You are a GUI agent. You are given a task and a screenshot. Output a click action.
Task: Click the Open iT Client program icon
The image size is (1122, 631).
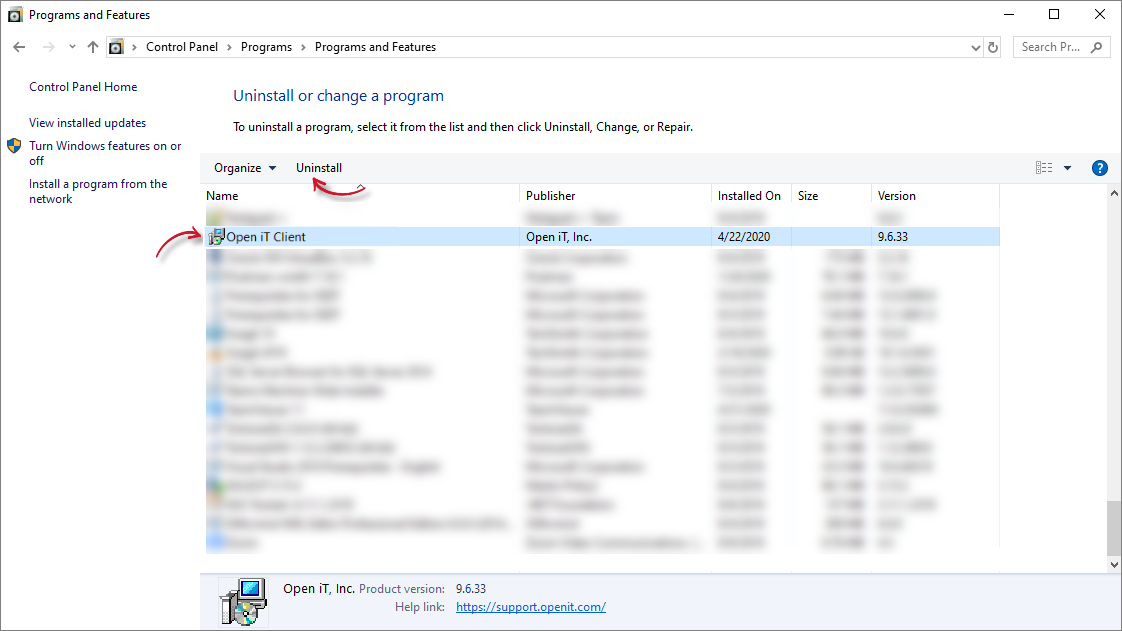(x=216, y=236)
